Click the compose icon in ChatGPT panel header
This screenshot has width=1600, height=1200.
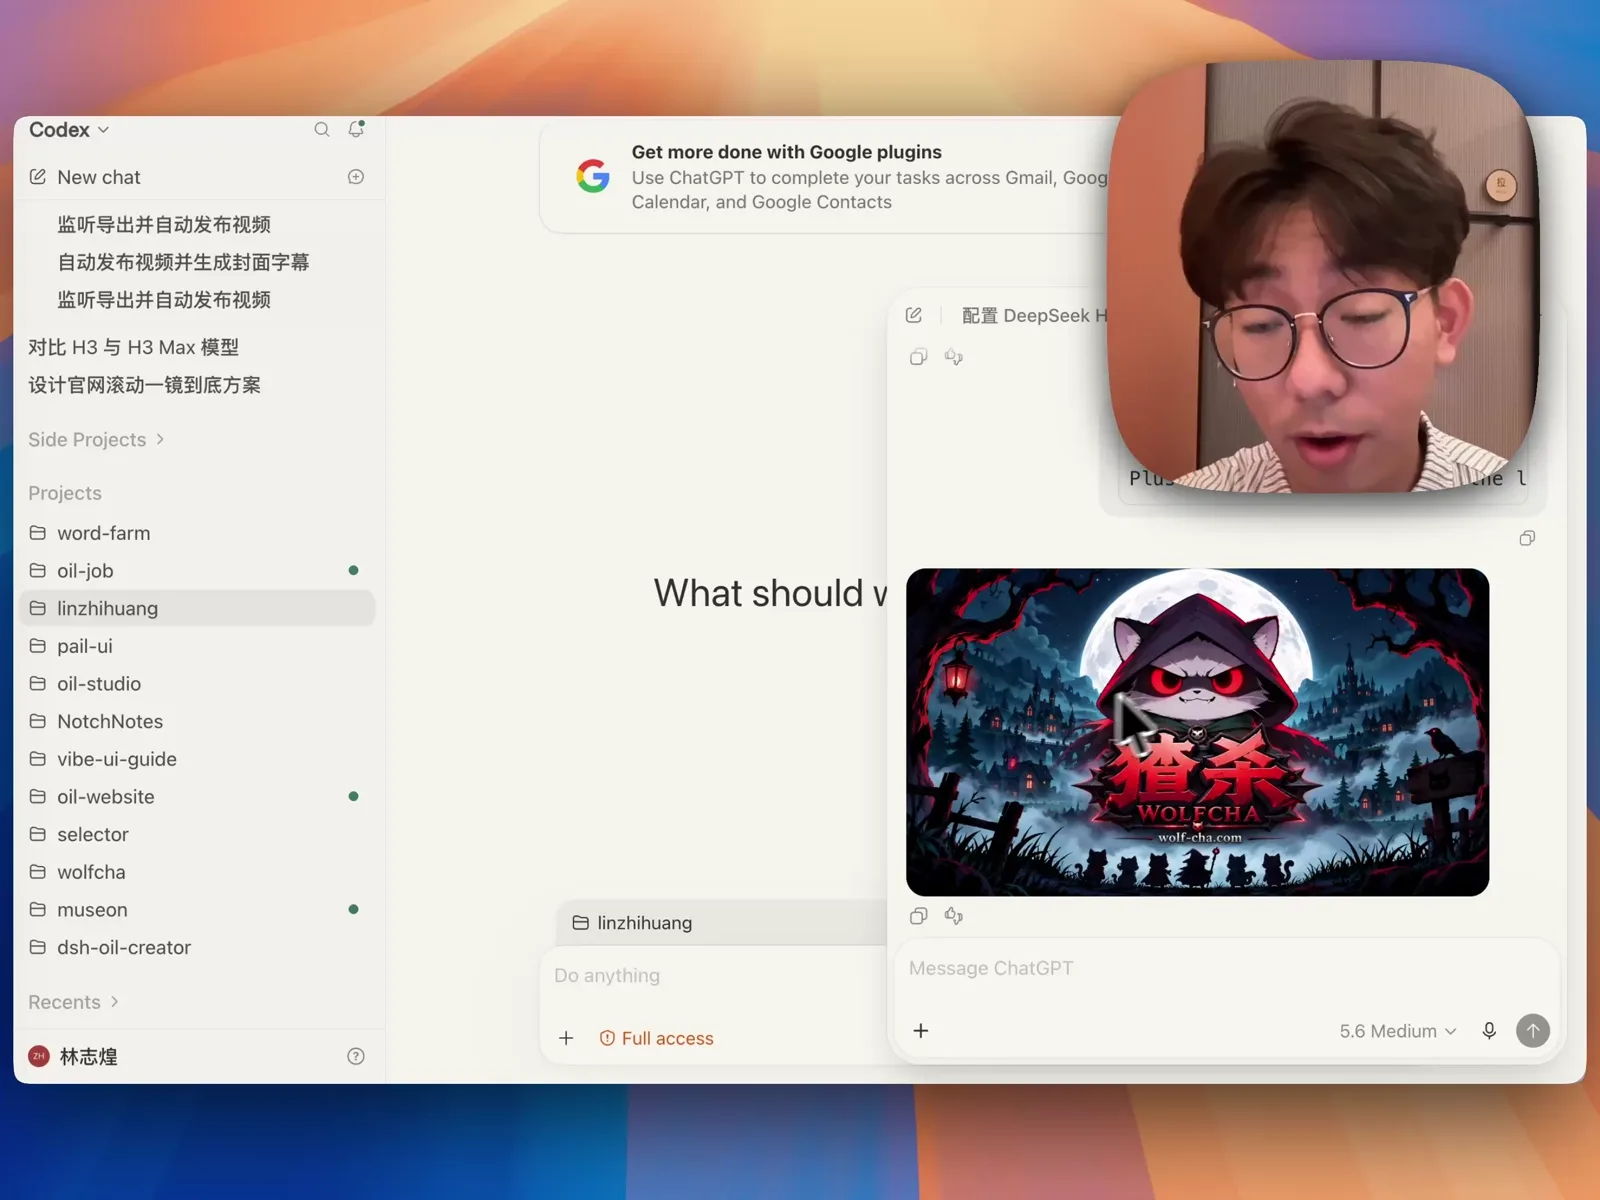pos(914,316)
